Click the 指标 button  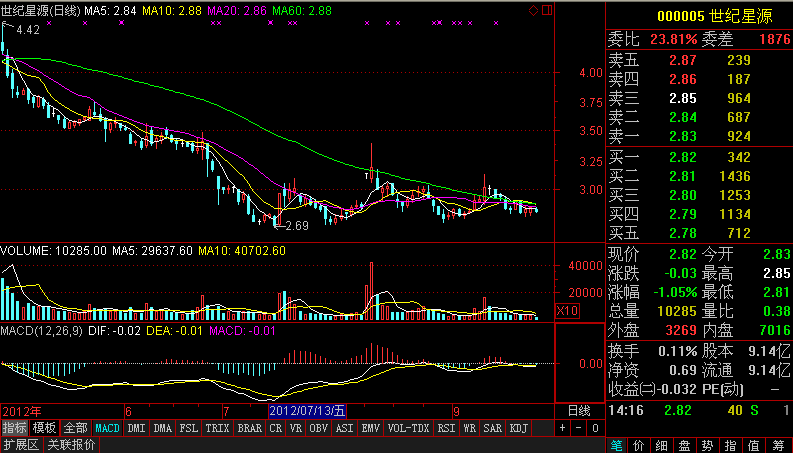point(14,428)
